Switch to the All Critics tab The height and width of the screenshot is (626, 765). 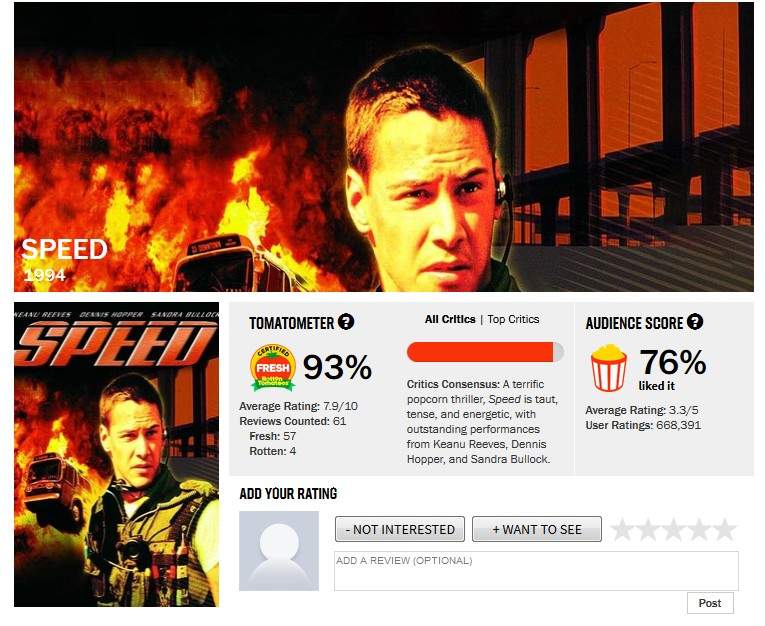point(450,319)
